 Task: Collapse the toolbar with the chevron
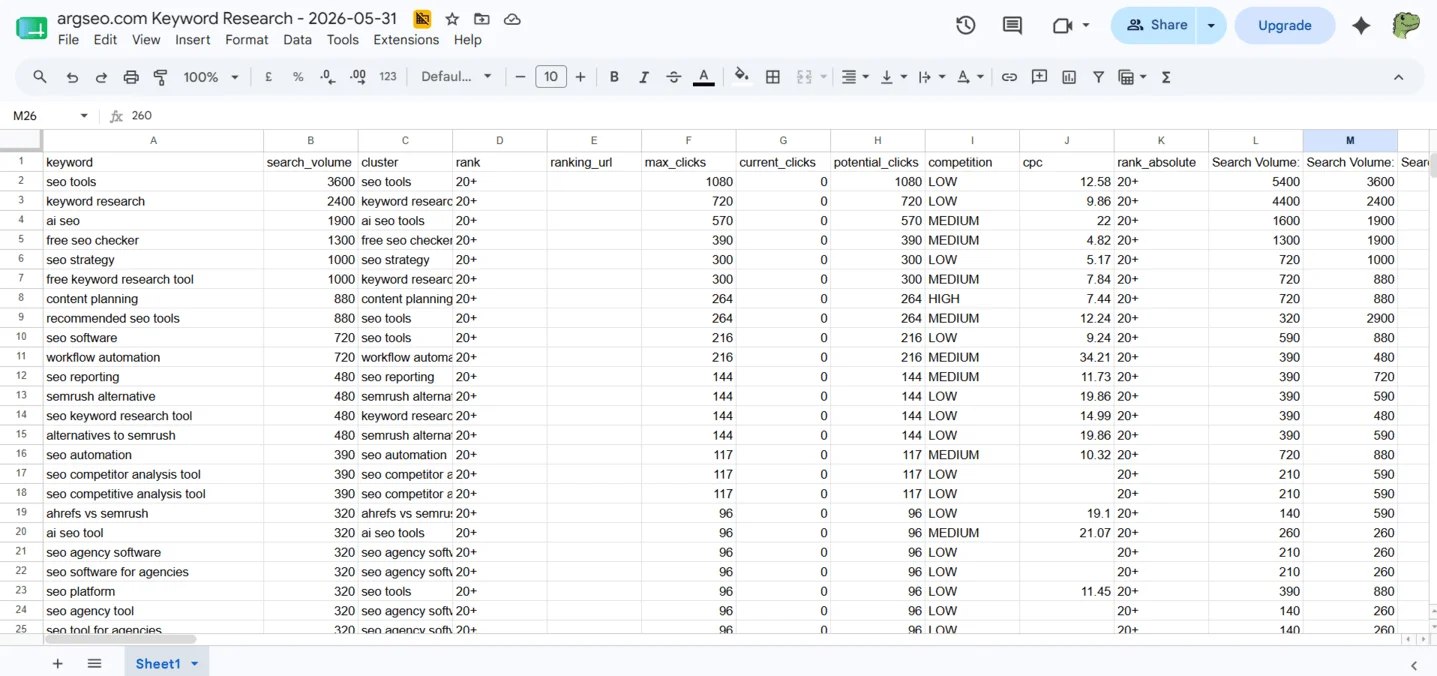coord(1398,77)
